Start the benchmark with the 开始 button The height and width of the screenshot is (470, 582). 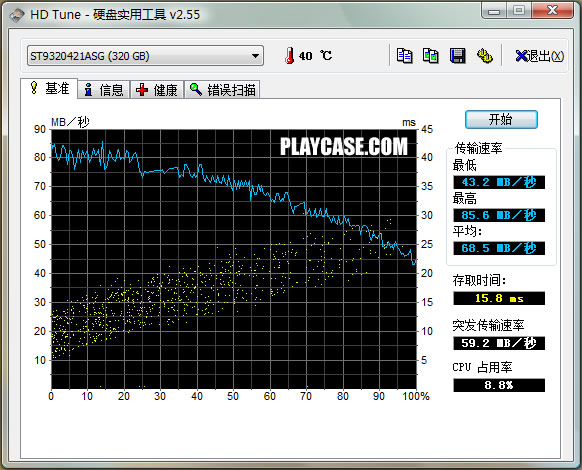(x=501, y=120)
